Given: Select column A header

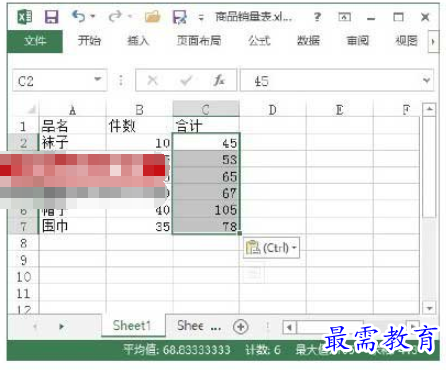Looking at the screenshot, I should (x=72, y=110).
